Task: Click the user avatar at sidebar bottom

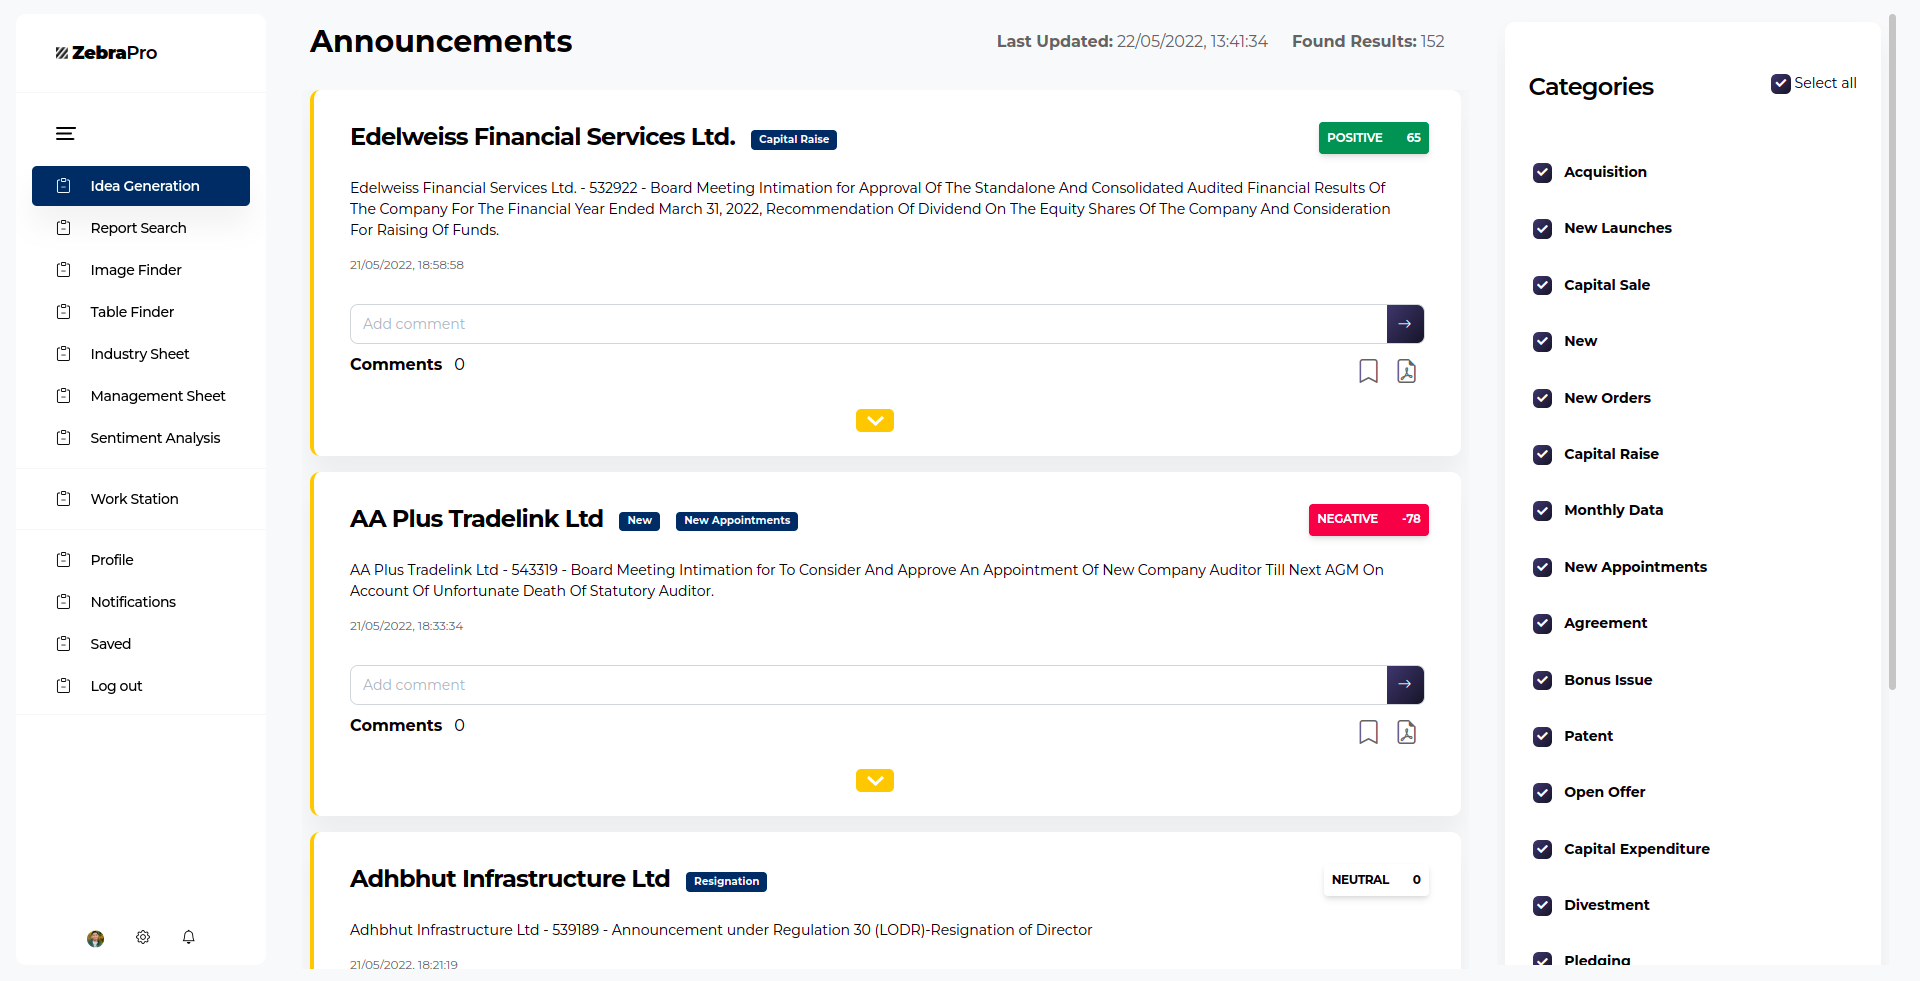Action: [x=96, y=938]
